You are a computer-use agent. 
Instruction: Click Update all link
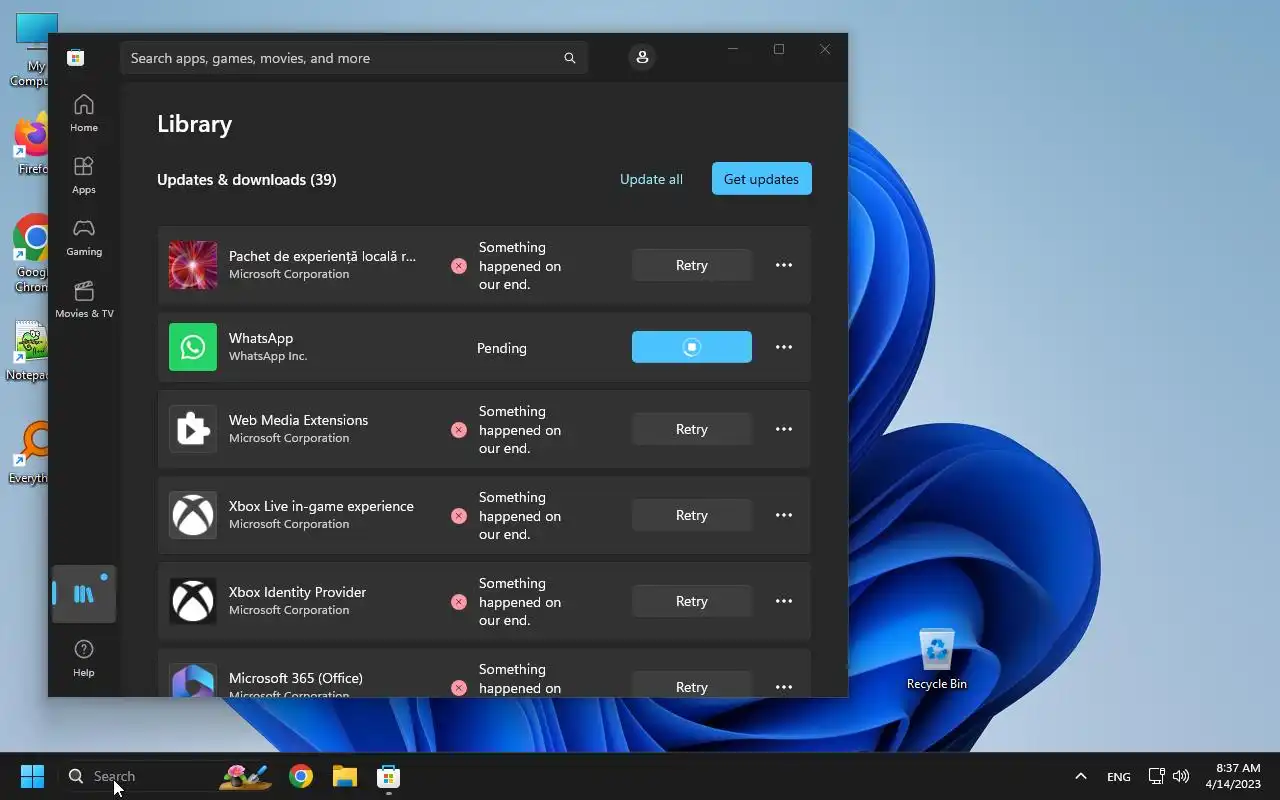tap(651, 179)
